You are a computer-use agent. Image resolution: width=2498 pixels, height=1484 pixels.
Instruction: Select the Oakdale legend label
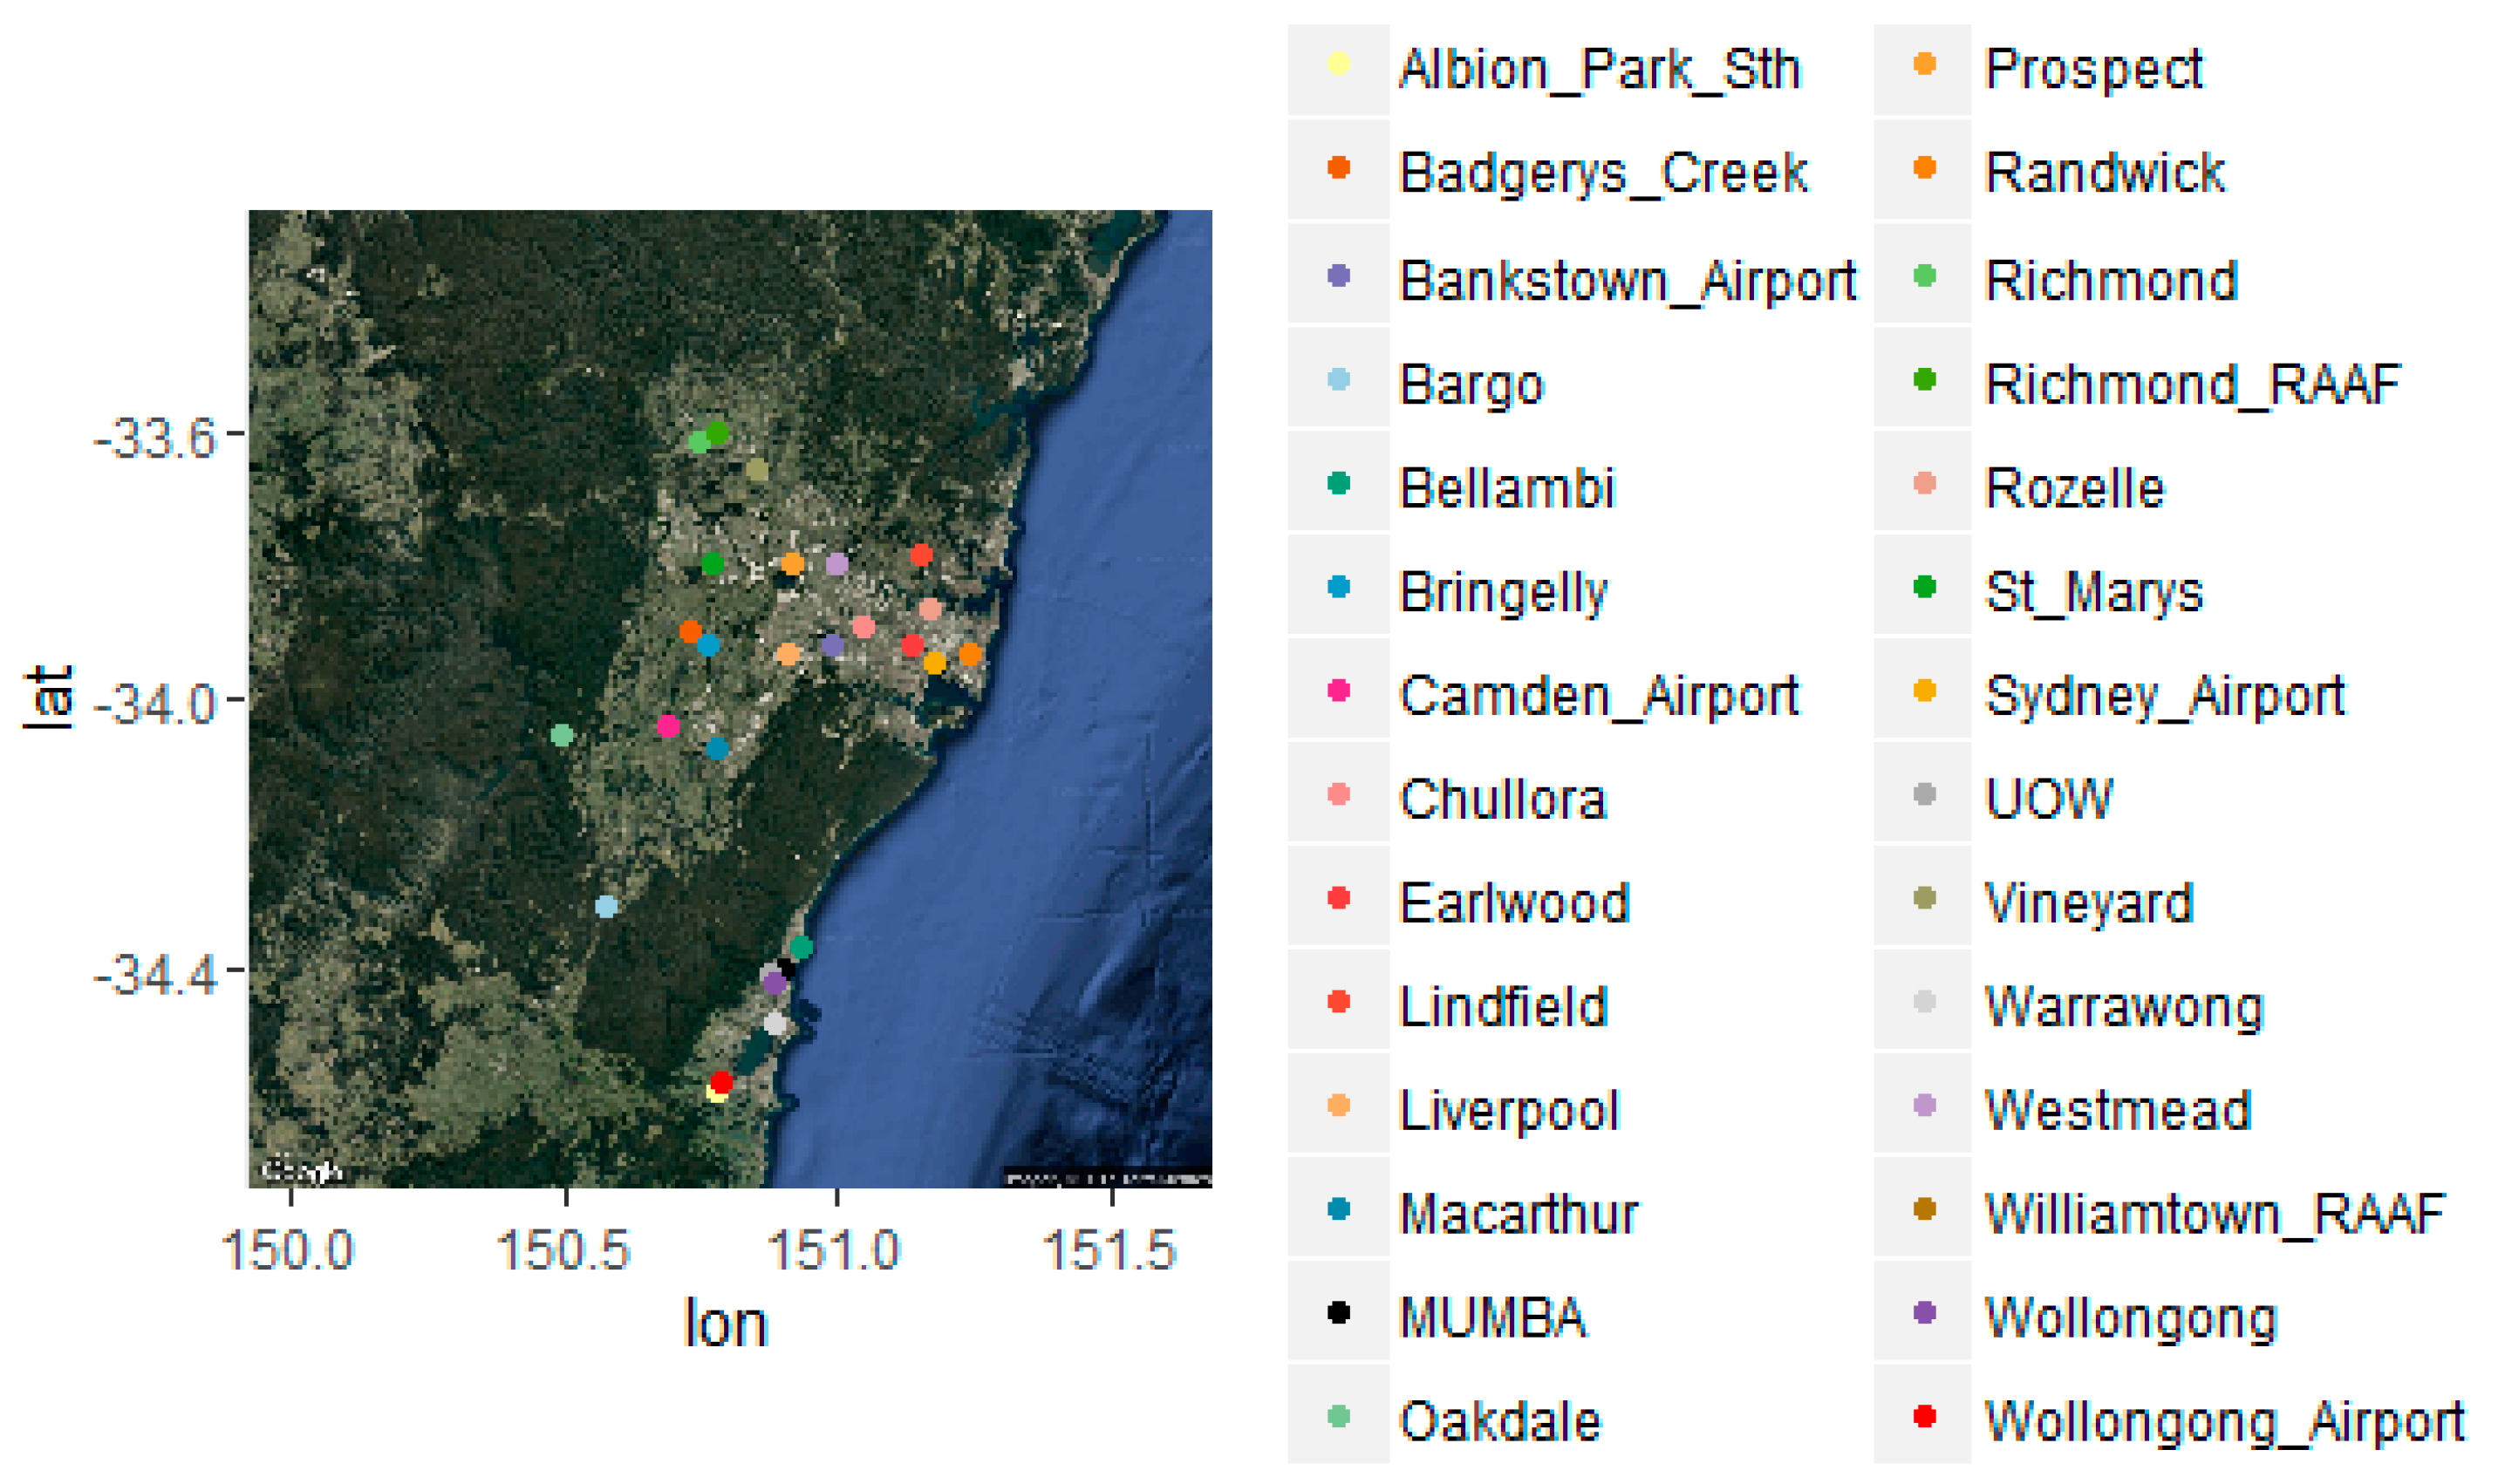pos(1500,1421)
